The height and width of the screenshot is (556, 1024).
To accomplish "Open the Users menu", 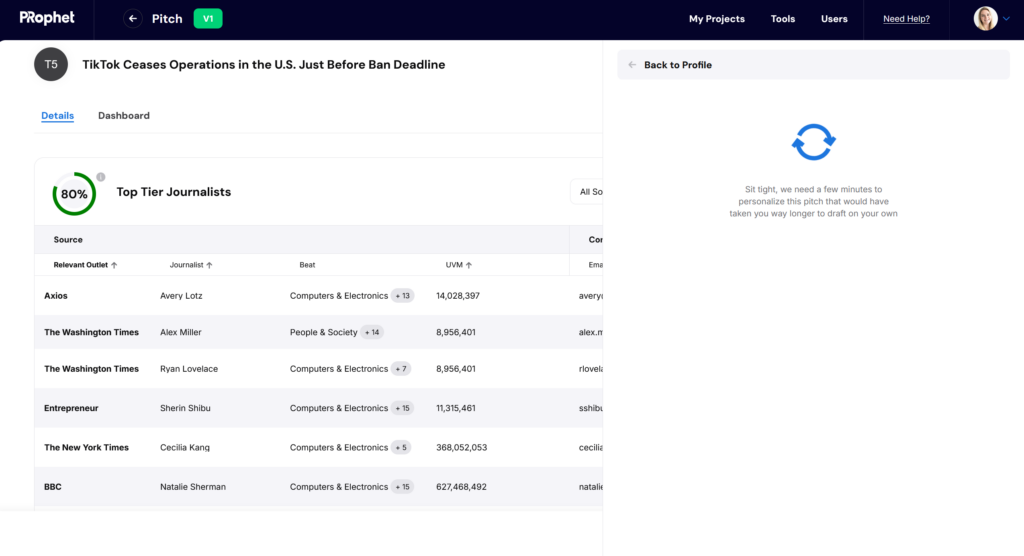I will [834, 19].
